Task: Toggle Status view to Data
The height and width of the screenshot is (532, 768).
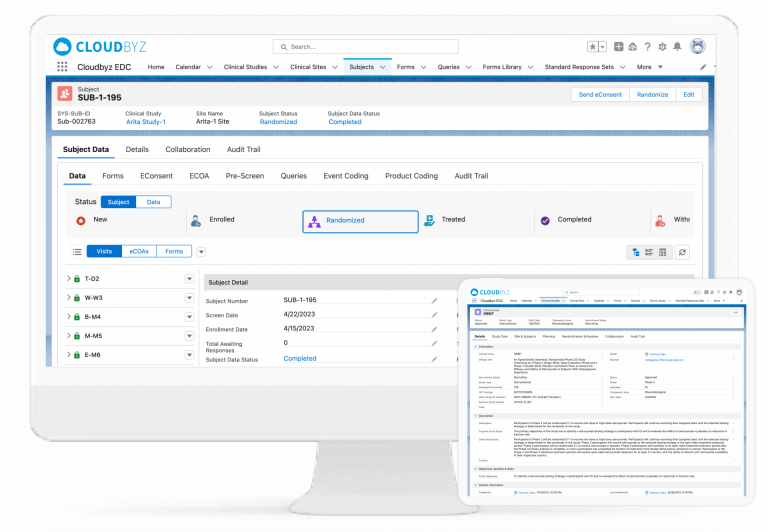Action: pyautogui.click(x=154, y=202)
